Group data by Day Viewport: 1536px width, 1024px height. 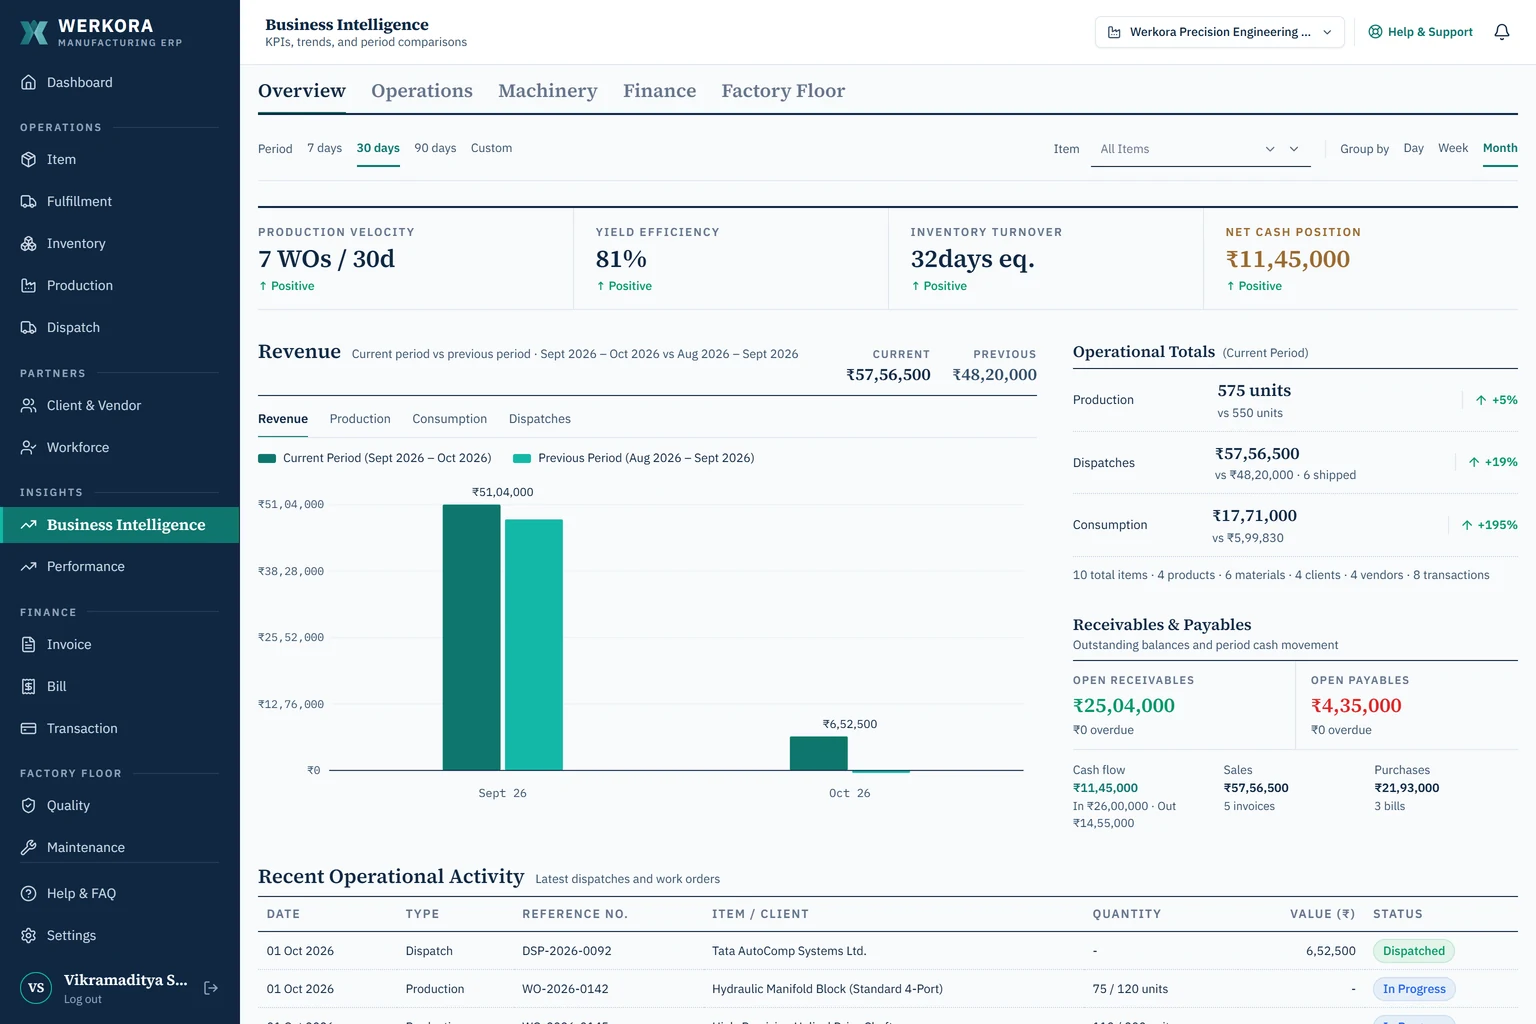pyautogui.click(x=1413, y=148)
